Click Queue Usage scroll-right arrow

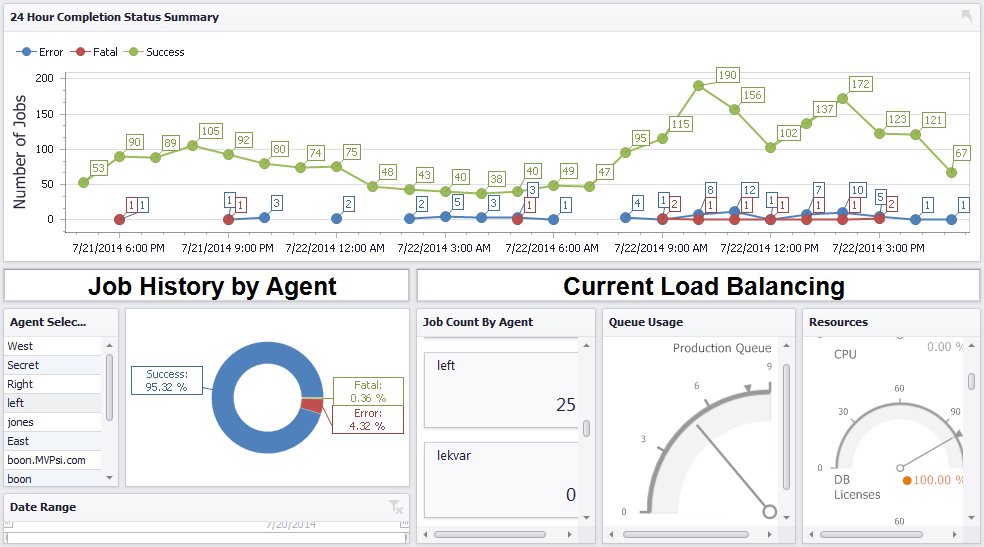pyautogui.click(x=769, y=534)
